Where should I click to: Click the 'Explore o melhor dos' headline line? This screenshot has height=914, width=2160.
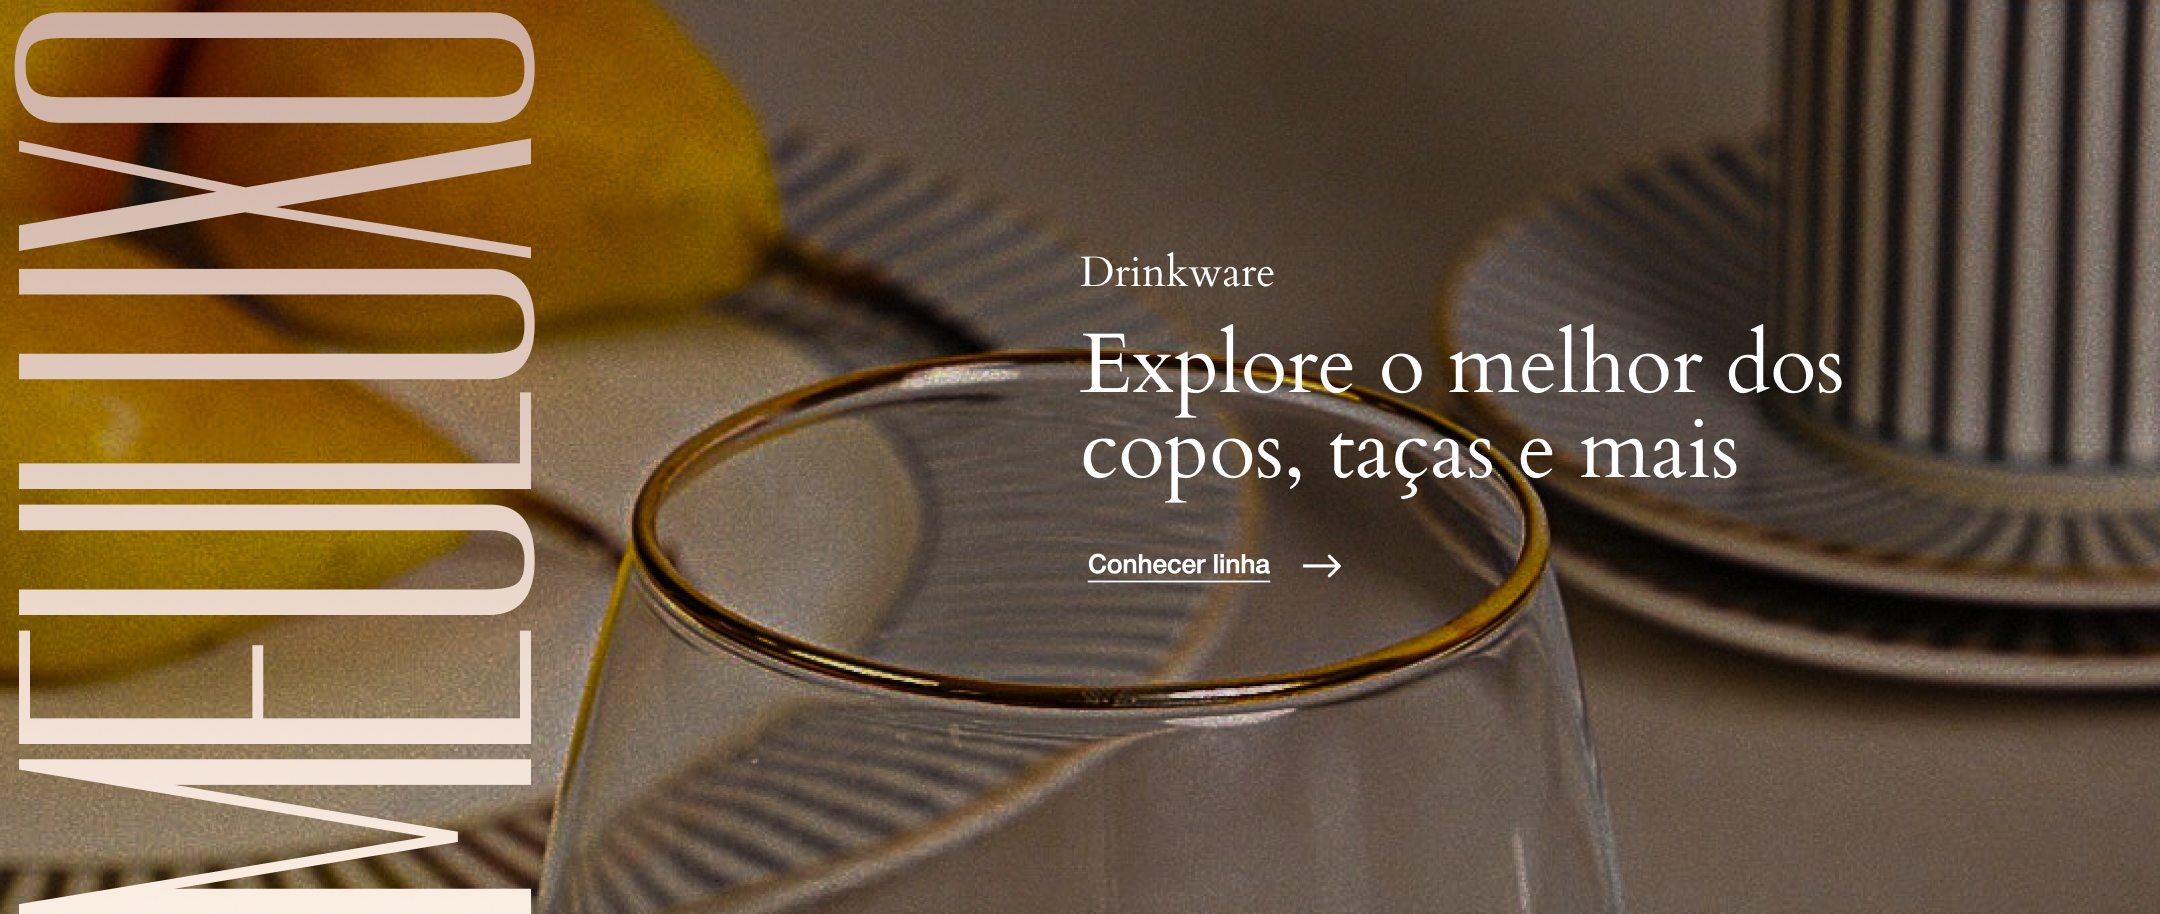(1461, 366)
